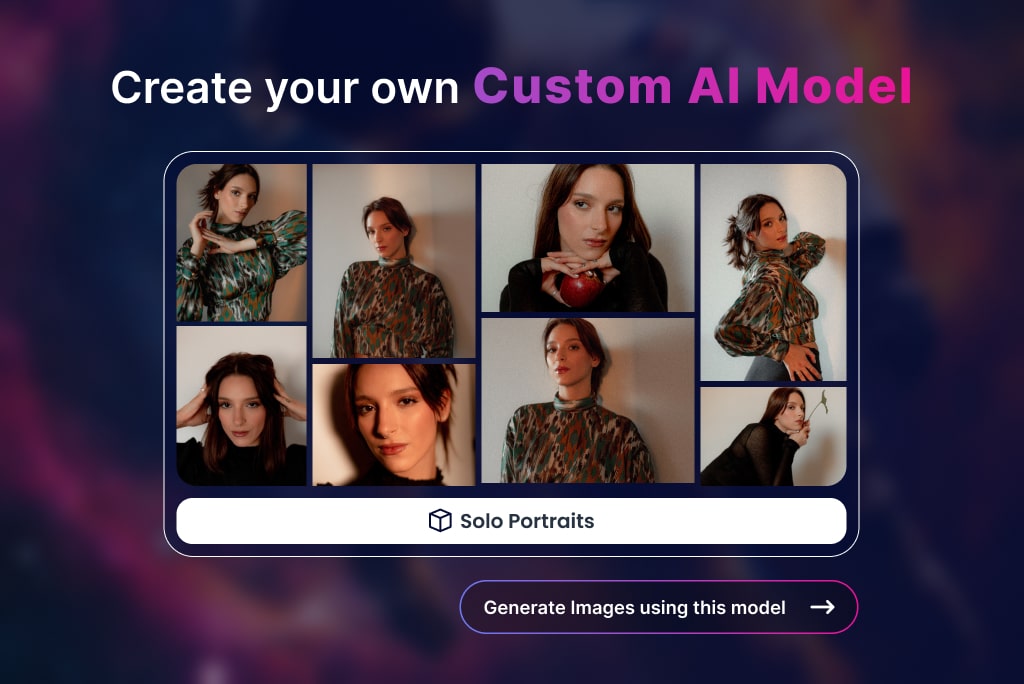Click the white Create your own text

[x=285, y=88]
